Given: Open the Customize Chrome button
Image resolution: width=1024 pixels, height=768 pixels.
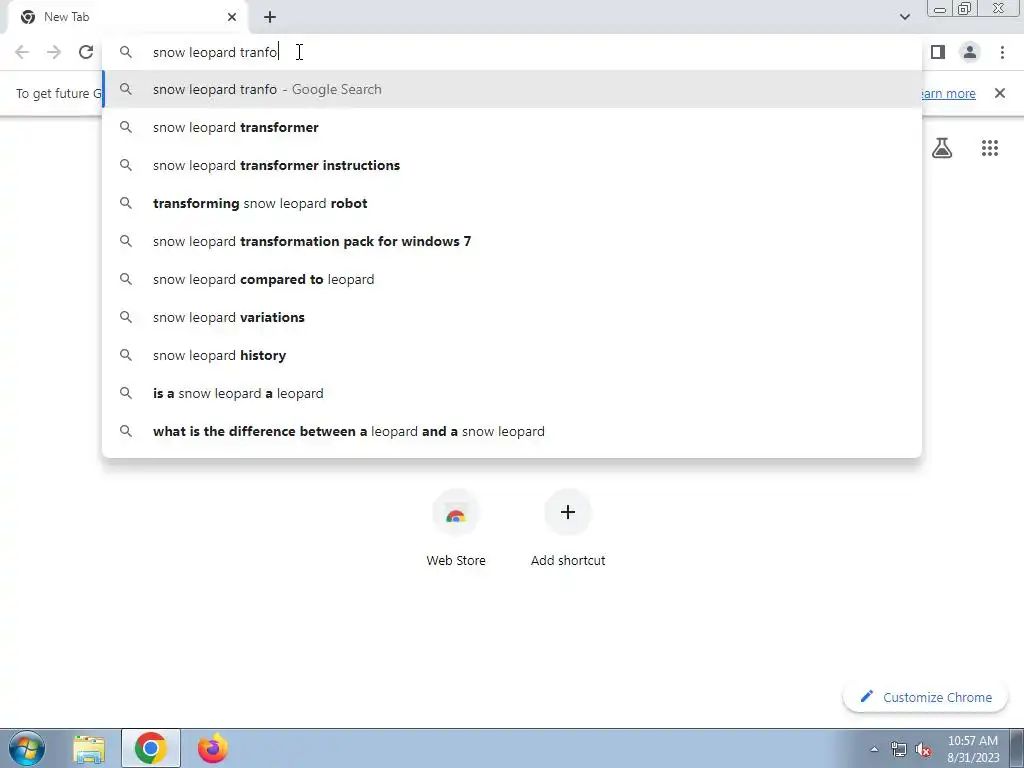Looking at the screenshot, I should [x=926, y=697].
